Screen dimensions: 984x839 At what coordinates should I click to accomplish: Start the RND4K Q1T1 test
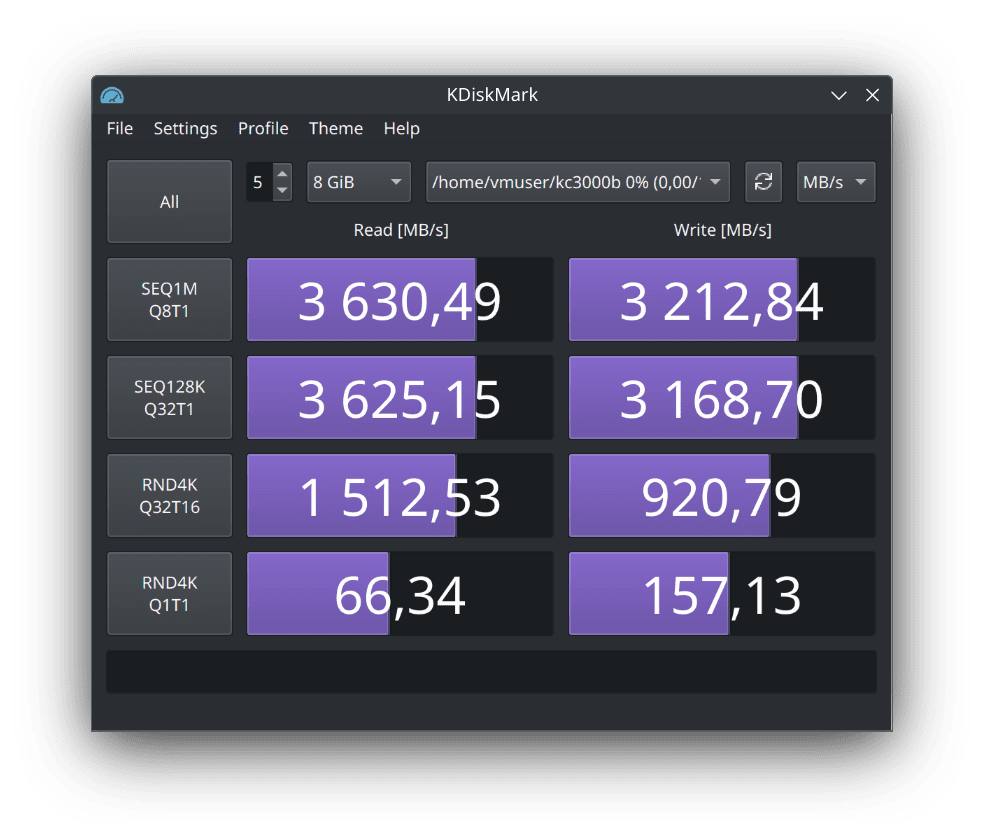click(x=169, y=594)
